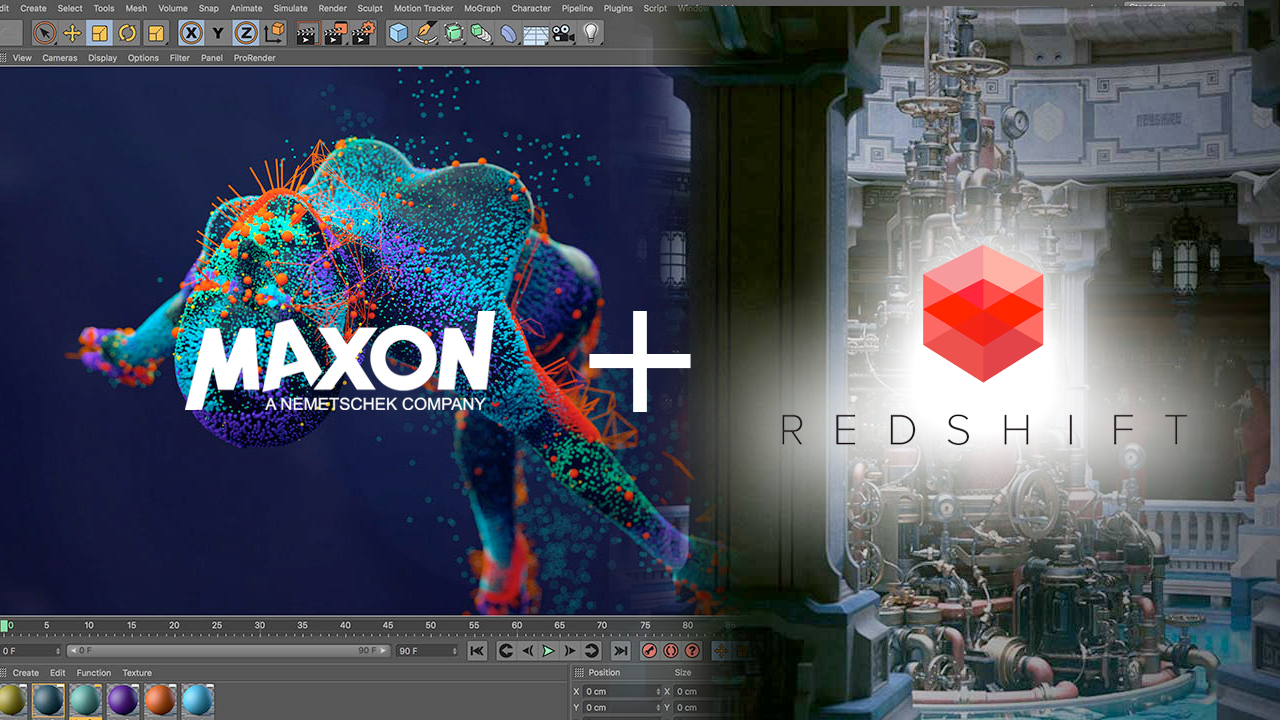Jump to previous keyframe
Image resolution: width=1280 pixels, height=720 pixels.
(x=505, y=651)
